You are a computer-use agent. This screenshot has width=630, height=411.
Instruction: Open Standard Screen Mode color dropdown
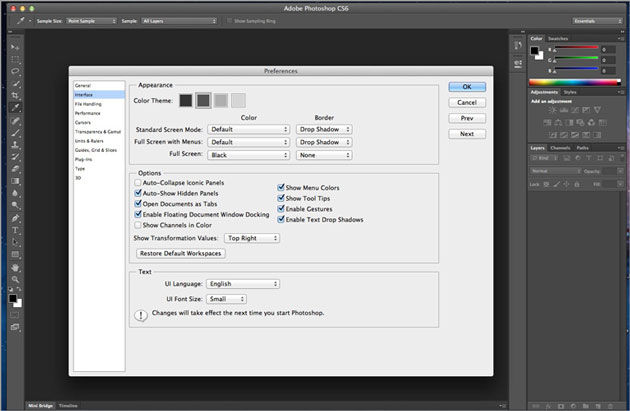point(248,129)
